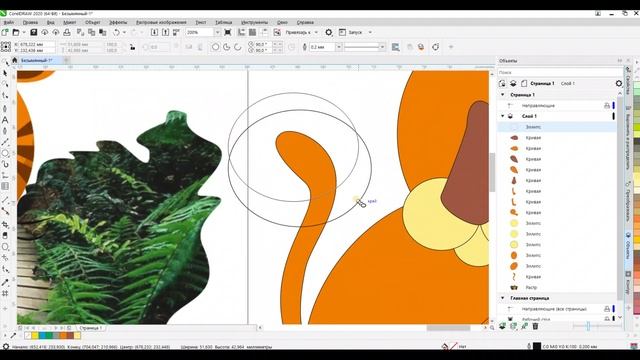
Task: Collapse the Страница 1 tree node
Action: pos(502,95)
